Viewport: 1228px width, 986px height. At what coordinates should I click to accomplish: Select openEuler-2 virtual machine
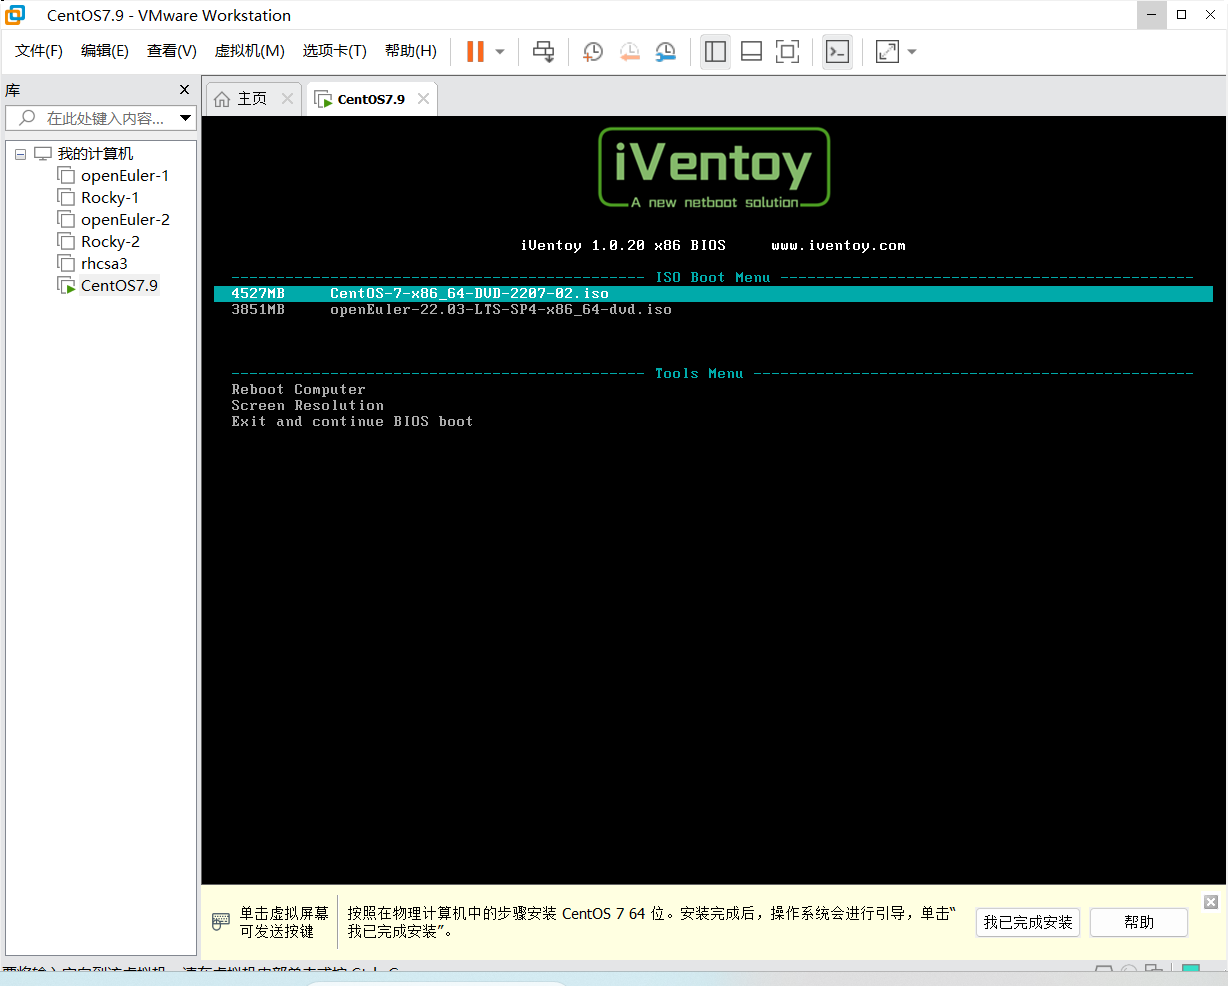click(x=124, y=219)
